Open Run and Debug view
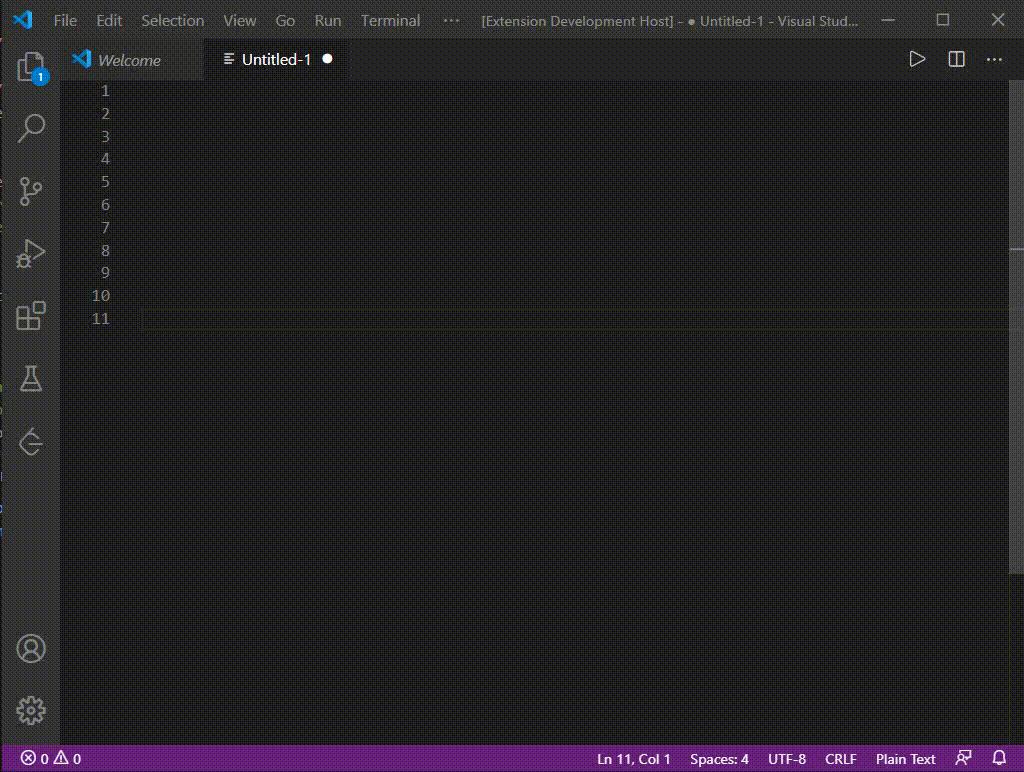This screenshot has height=772, width=1024. tap(31, 253)
